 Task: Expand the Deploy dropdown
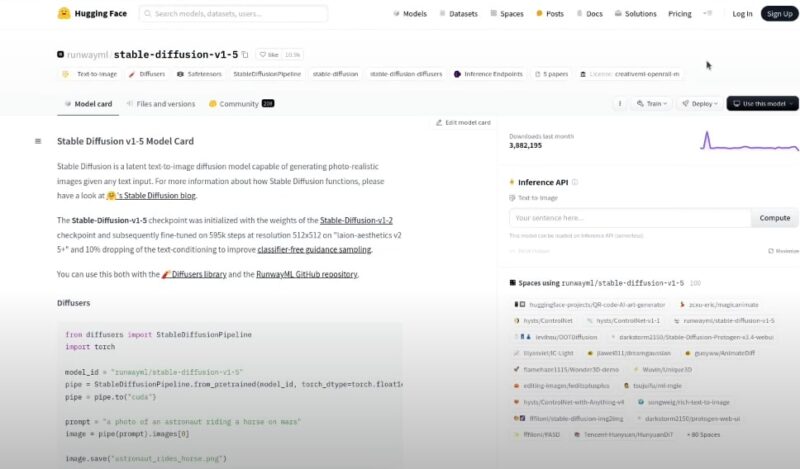[699, 103]
